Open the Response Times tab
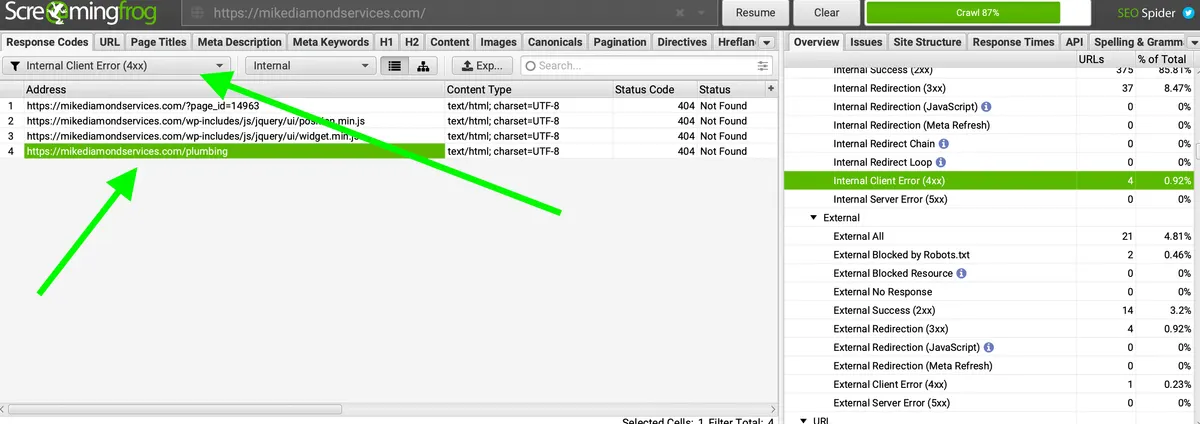This screenshot has height=424, width=1200. coord(1013,42)
